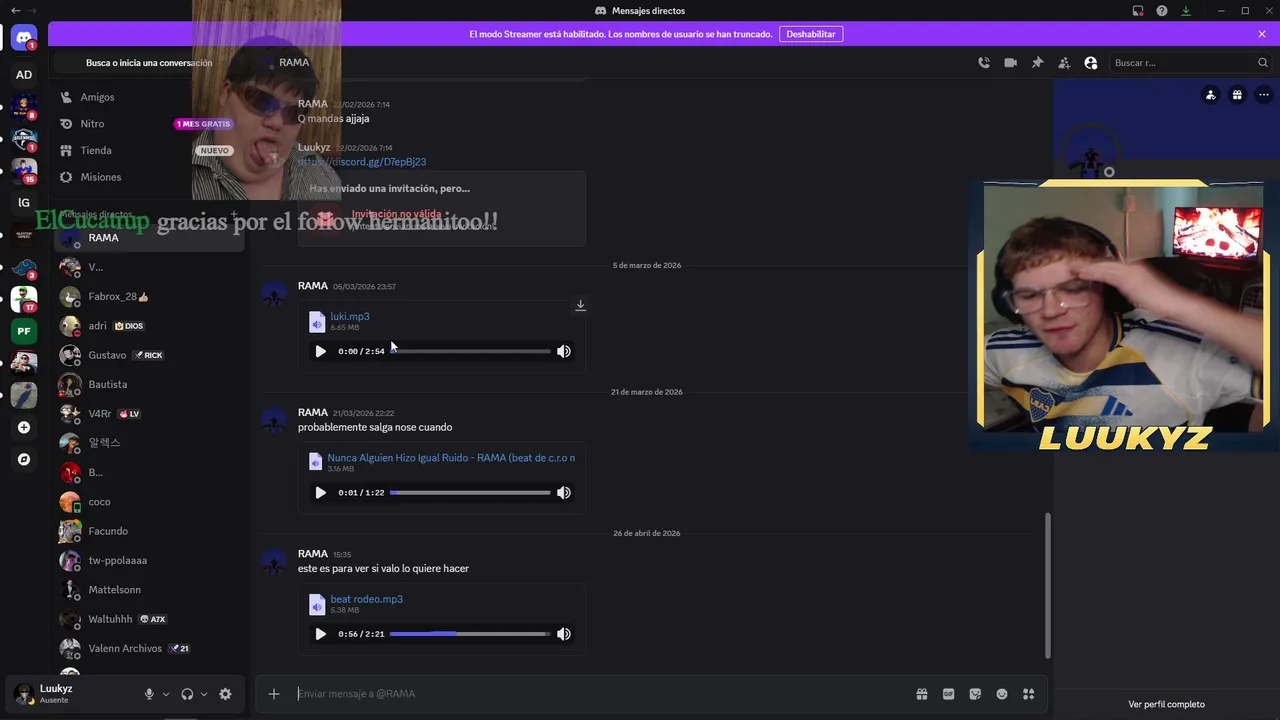Open the emoji picker

pos(1002,694)
